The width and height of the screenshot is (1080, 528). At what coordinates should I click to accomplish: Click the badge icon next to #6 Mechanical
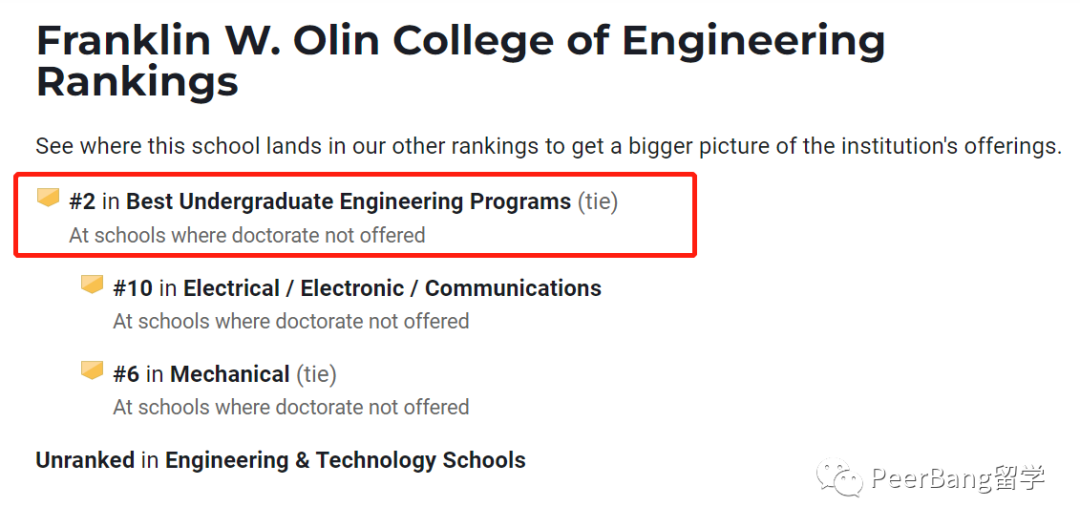92,370
